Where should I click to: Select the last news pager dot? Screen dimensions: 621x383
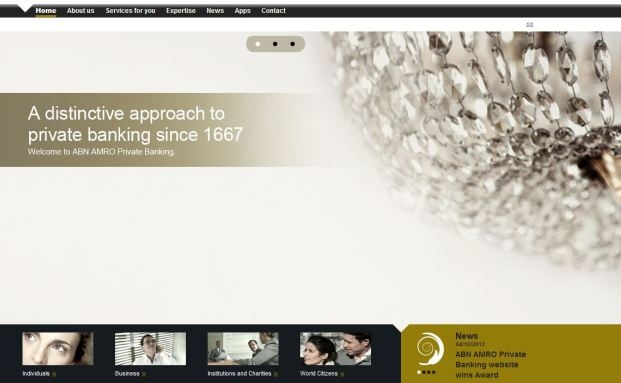tap(434, 372)
